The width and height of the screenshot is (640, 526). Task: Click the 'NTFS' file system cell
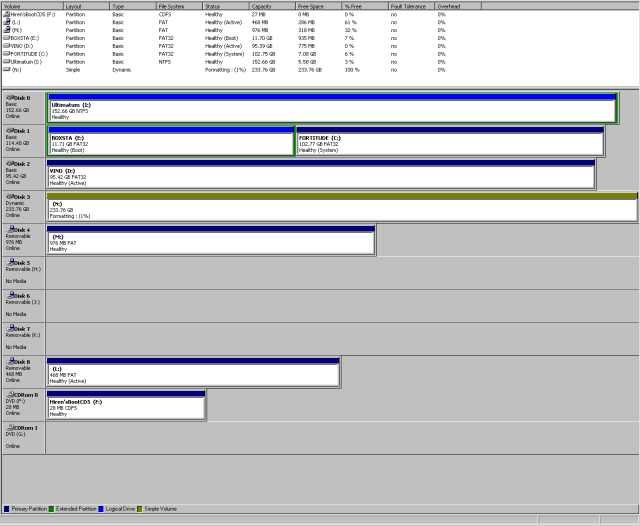pos(164,62)
